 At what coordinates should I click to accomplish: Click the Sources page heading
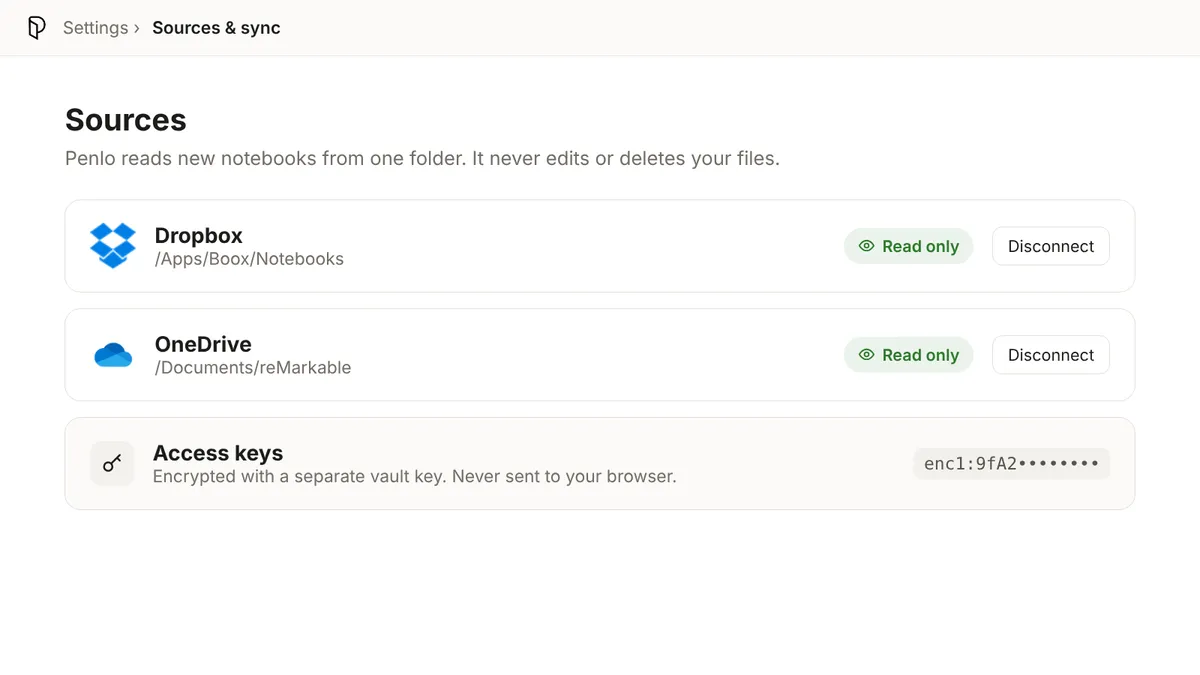(x=126, y=120)
